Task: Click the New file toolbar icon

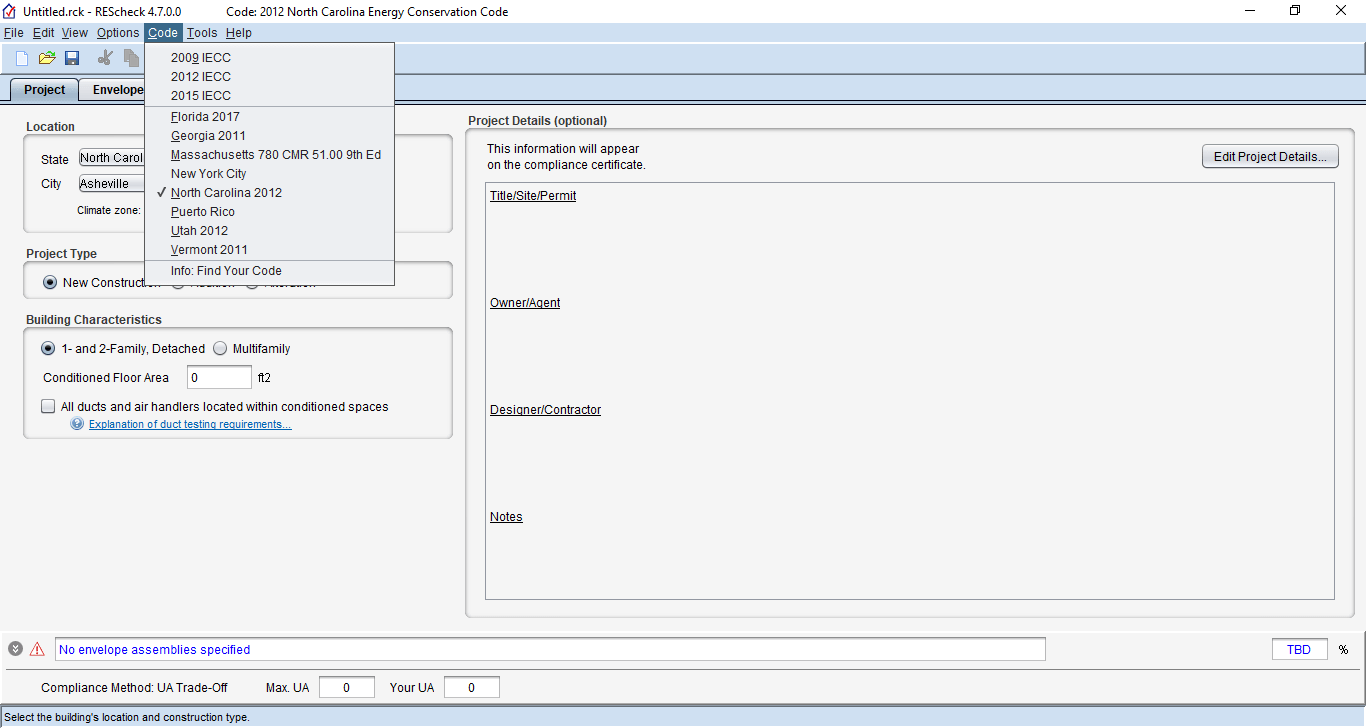Action: click(x=22, y=58)
